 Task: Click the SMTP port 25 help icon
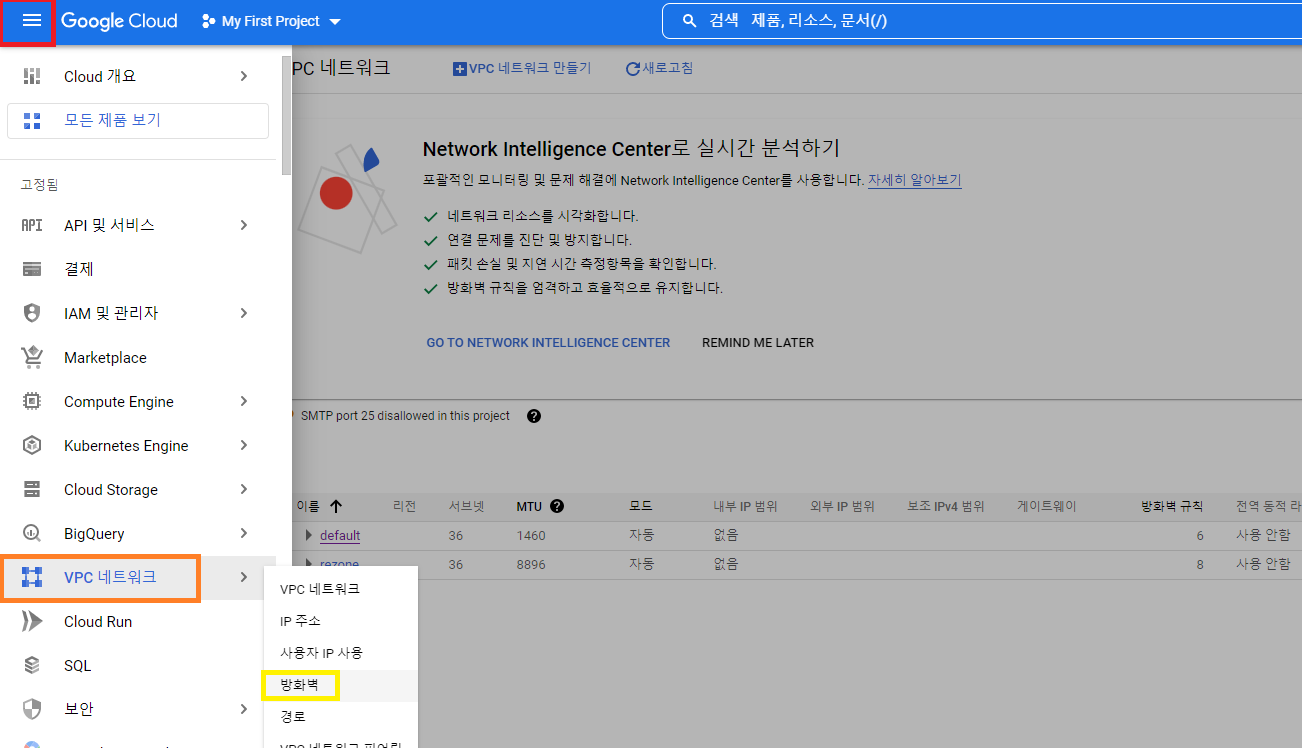click(x=534, y=416)
